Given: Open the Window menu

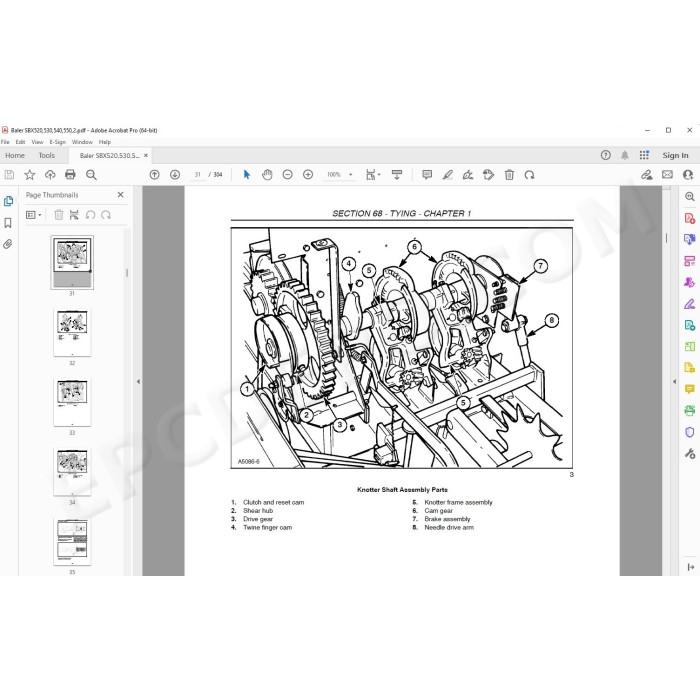Looking at the screenshot, I should [82, 142].
